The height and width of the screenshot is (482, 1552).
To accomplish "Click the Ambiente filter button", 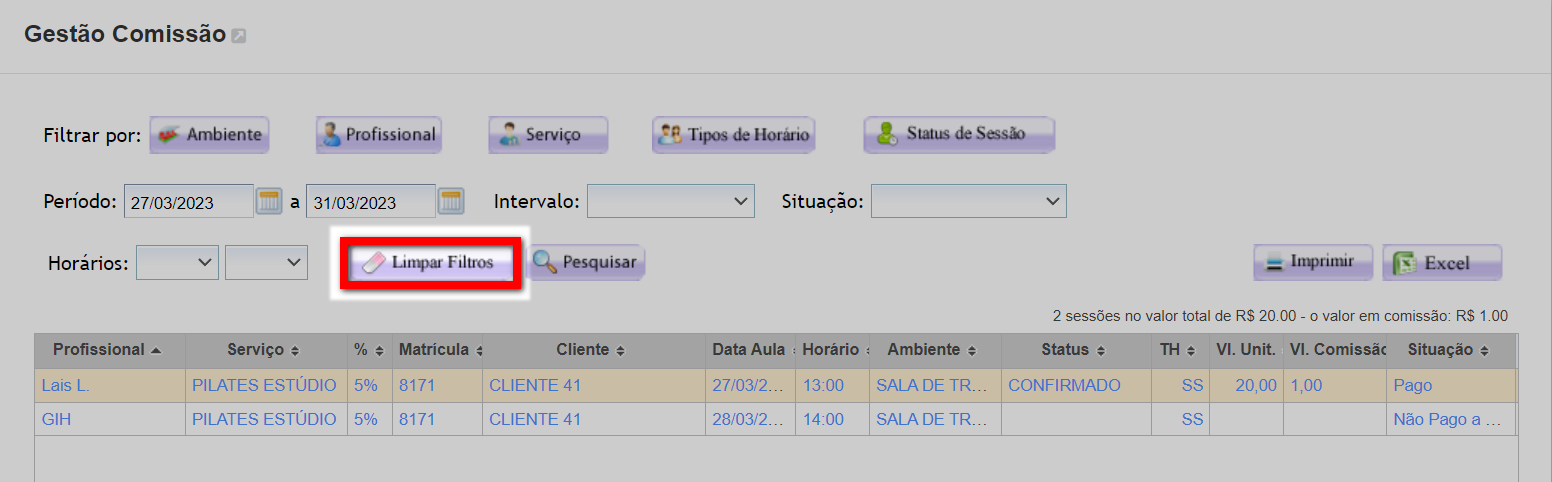I will pos(209,135).
